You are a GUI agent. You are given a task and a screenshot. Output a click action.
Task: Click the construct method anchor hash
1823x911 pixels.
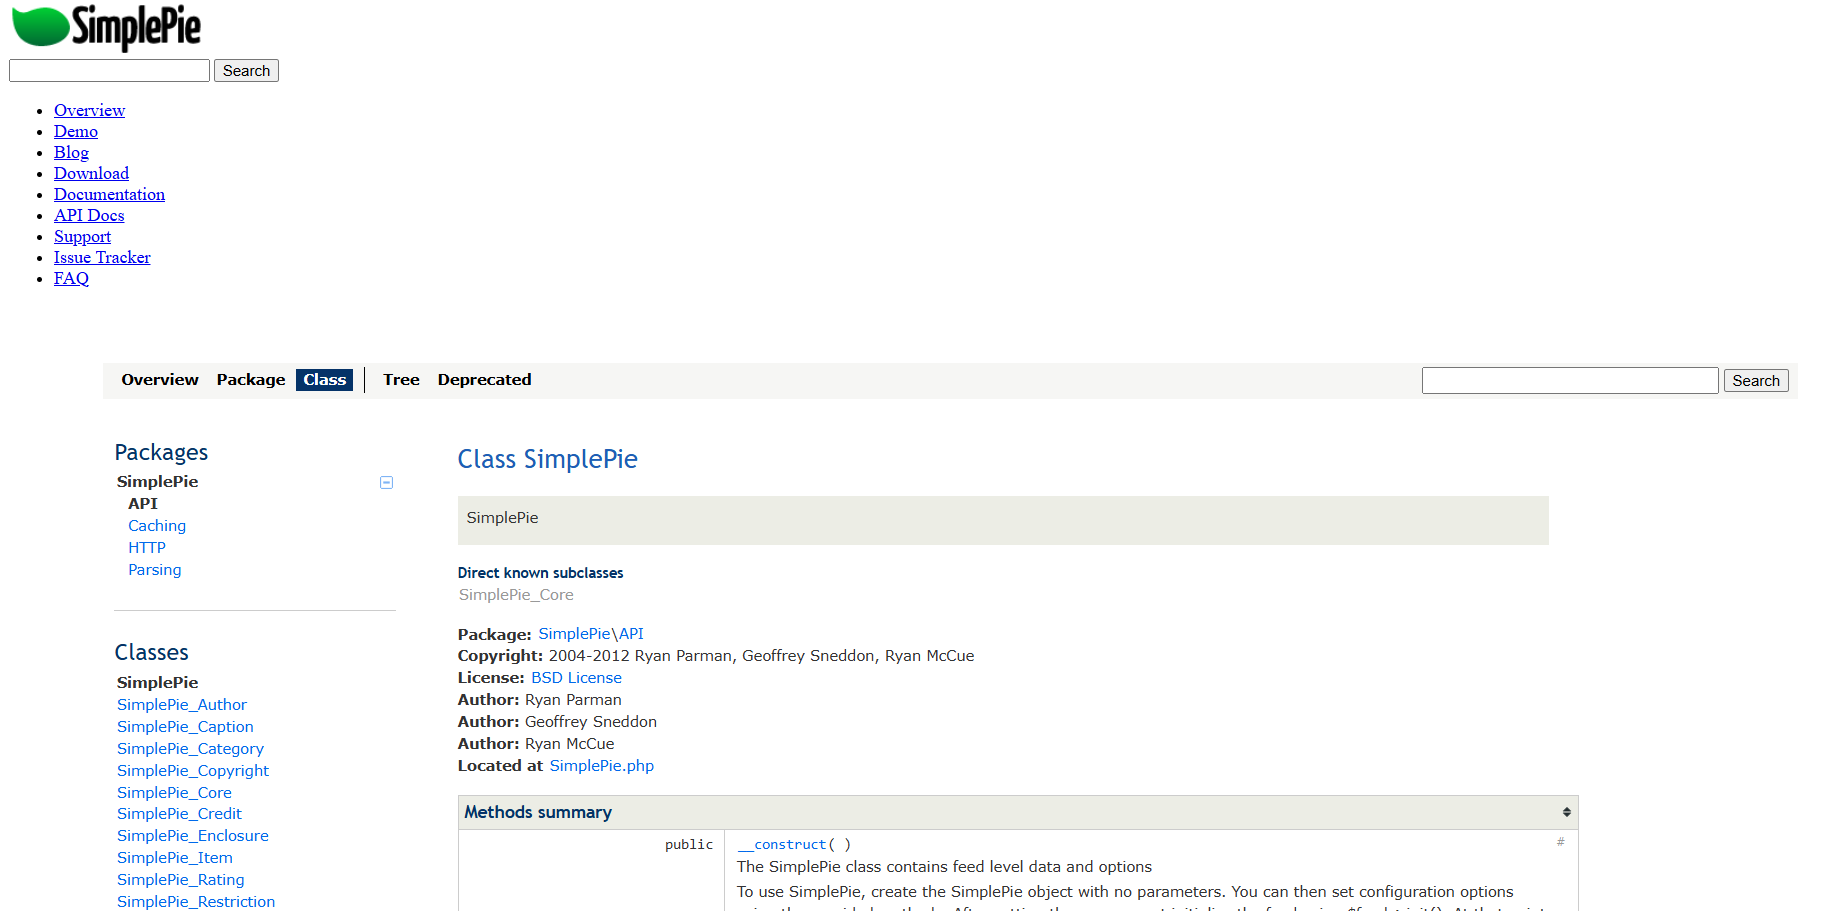1560,842
